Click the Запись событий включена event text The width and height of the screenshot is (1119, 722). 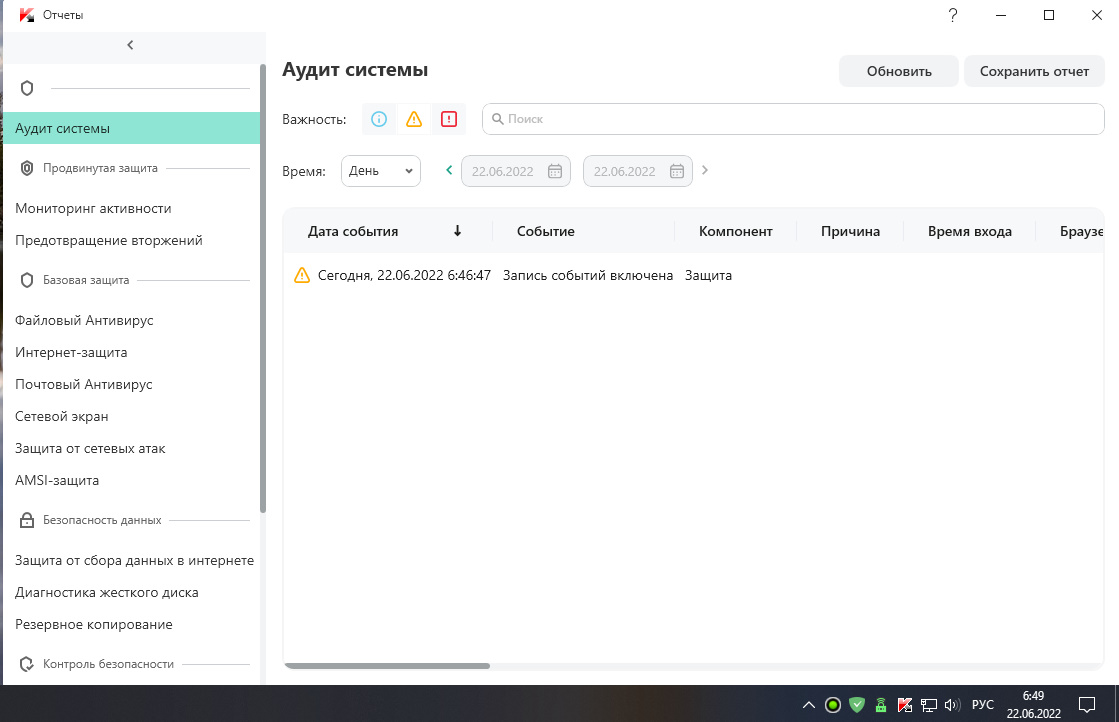pyautogui.click(x=588, y=275)
